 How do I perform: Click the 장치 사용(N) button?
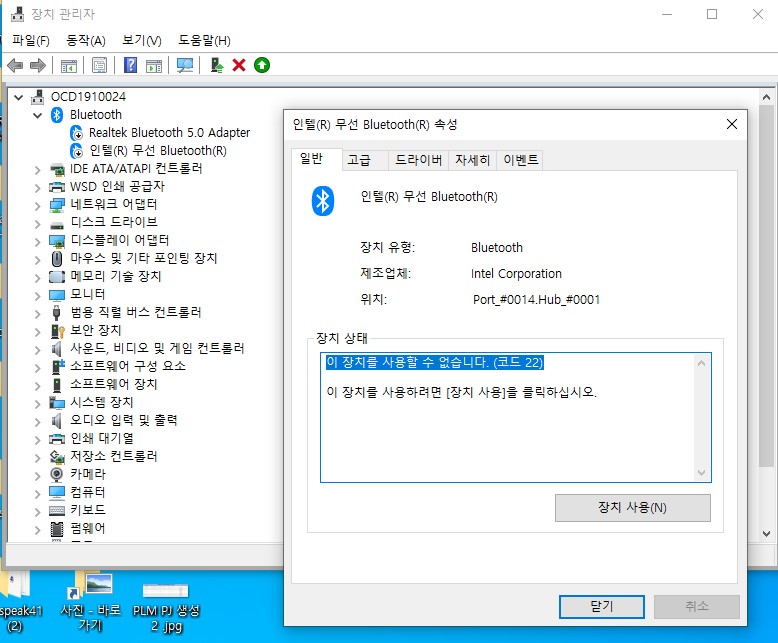pyautogui.click(x=632, y=508)
